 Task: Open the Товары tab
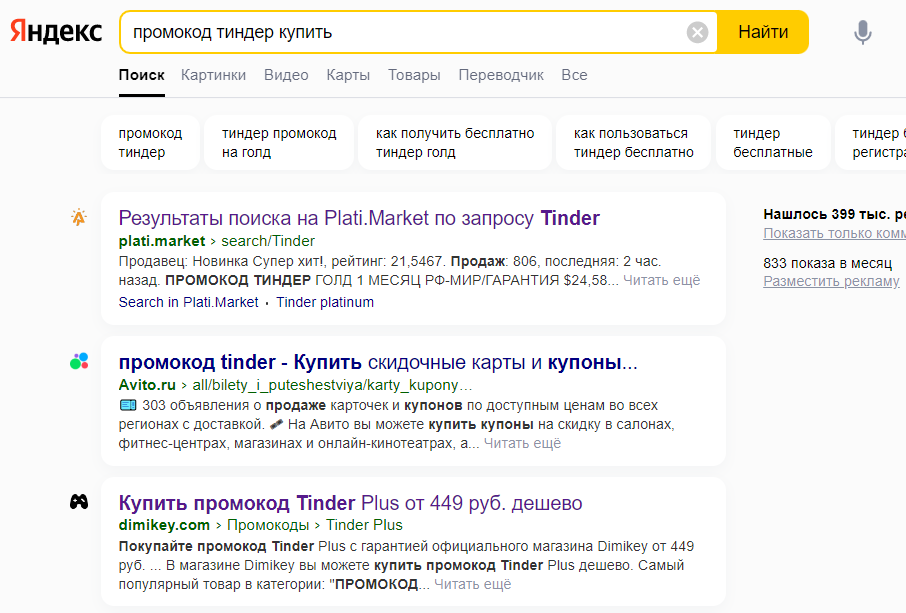tap(414, 75)
